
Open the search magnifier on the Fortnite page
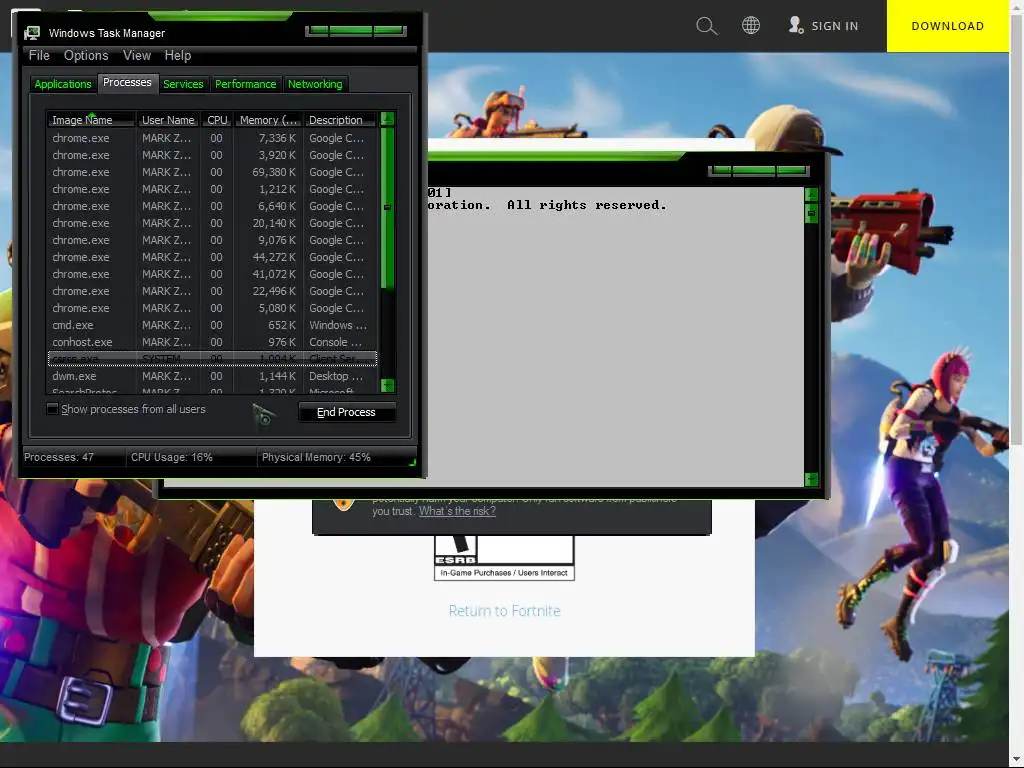(706, 26)
